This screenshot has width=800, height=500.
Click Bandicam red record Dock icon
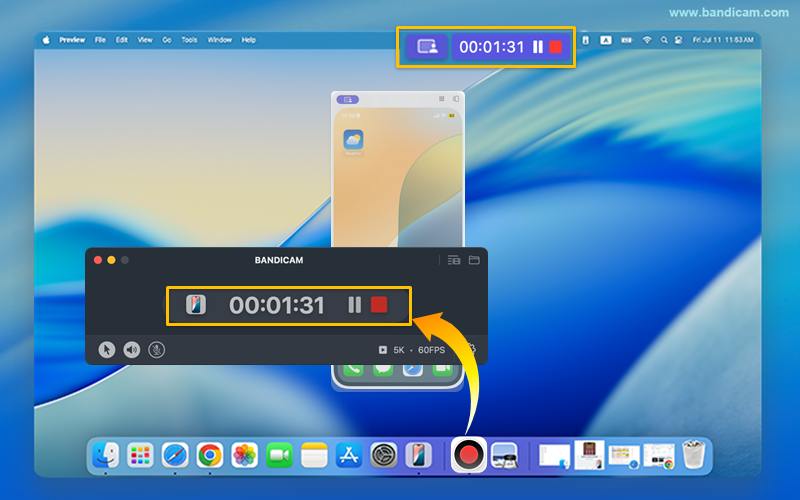click(x=468, y=454)
